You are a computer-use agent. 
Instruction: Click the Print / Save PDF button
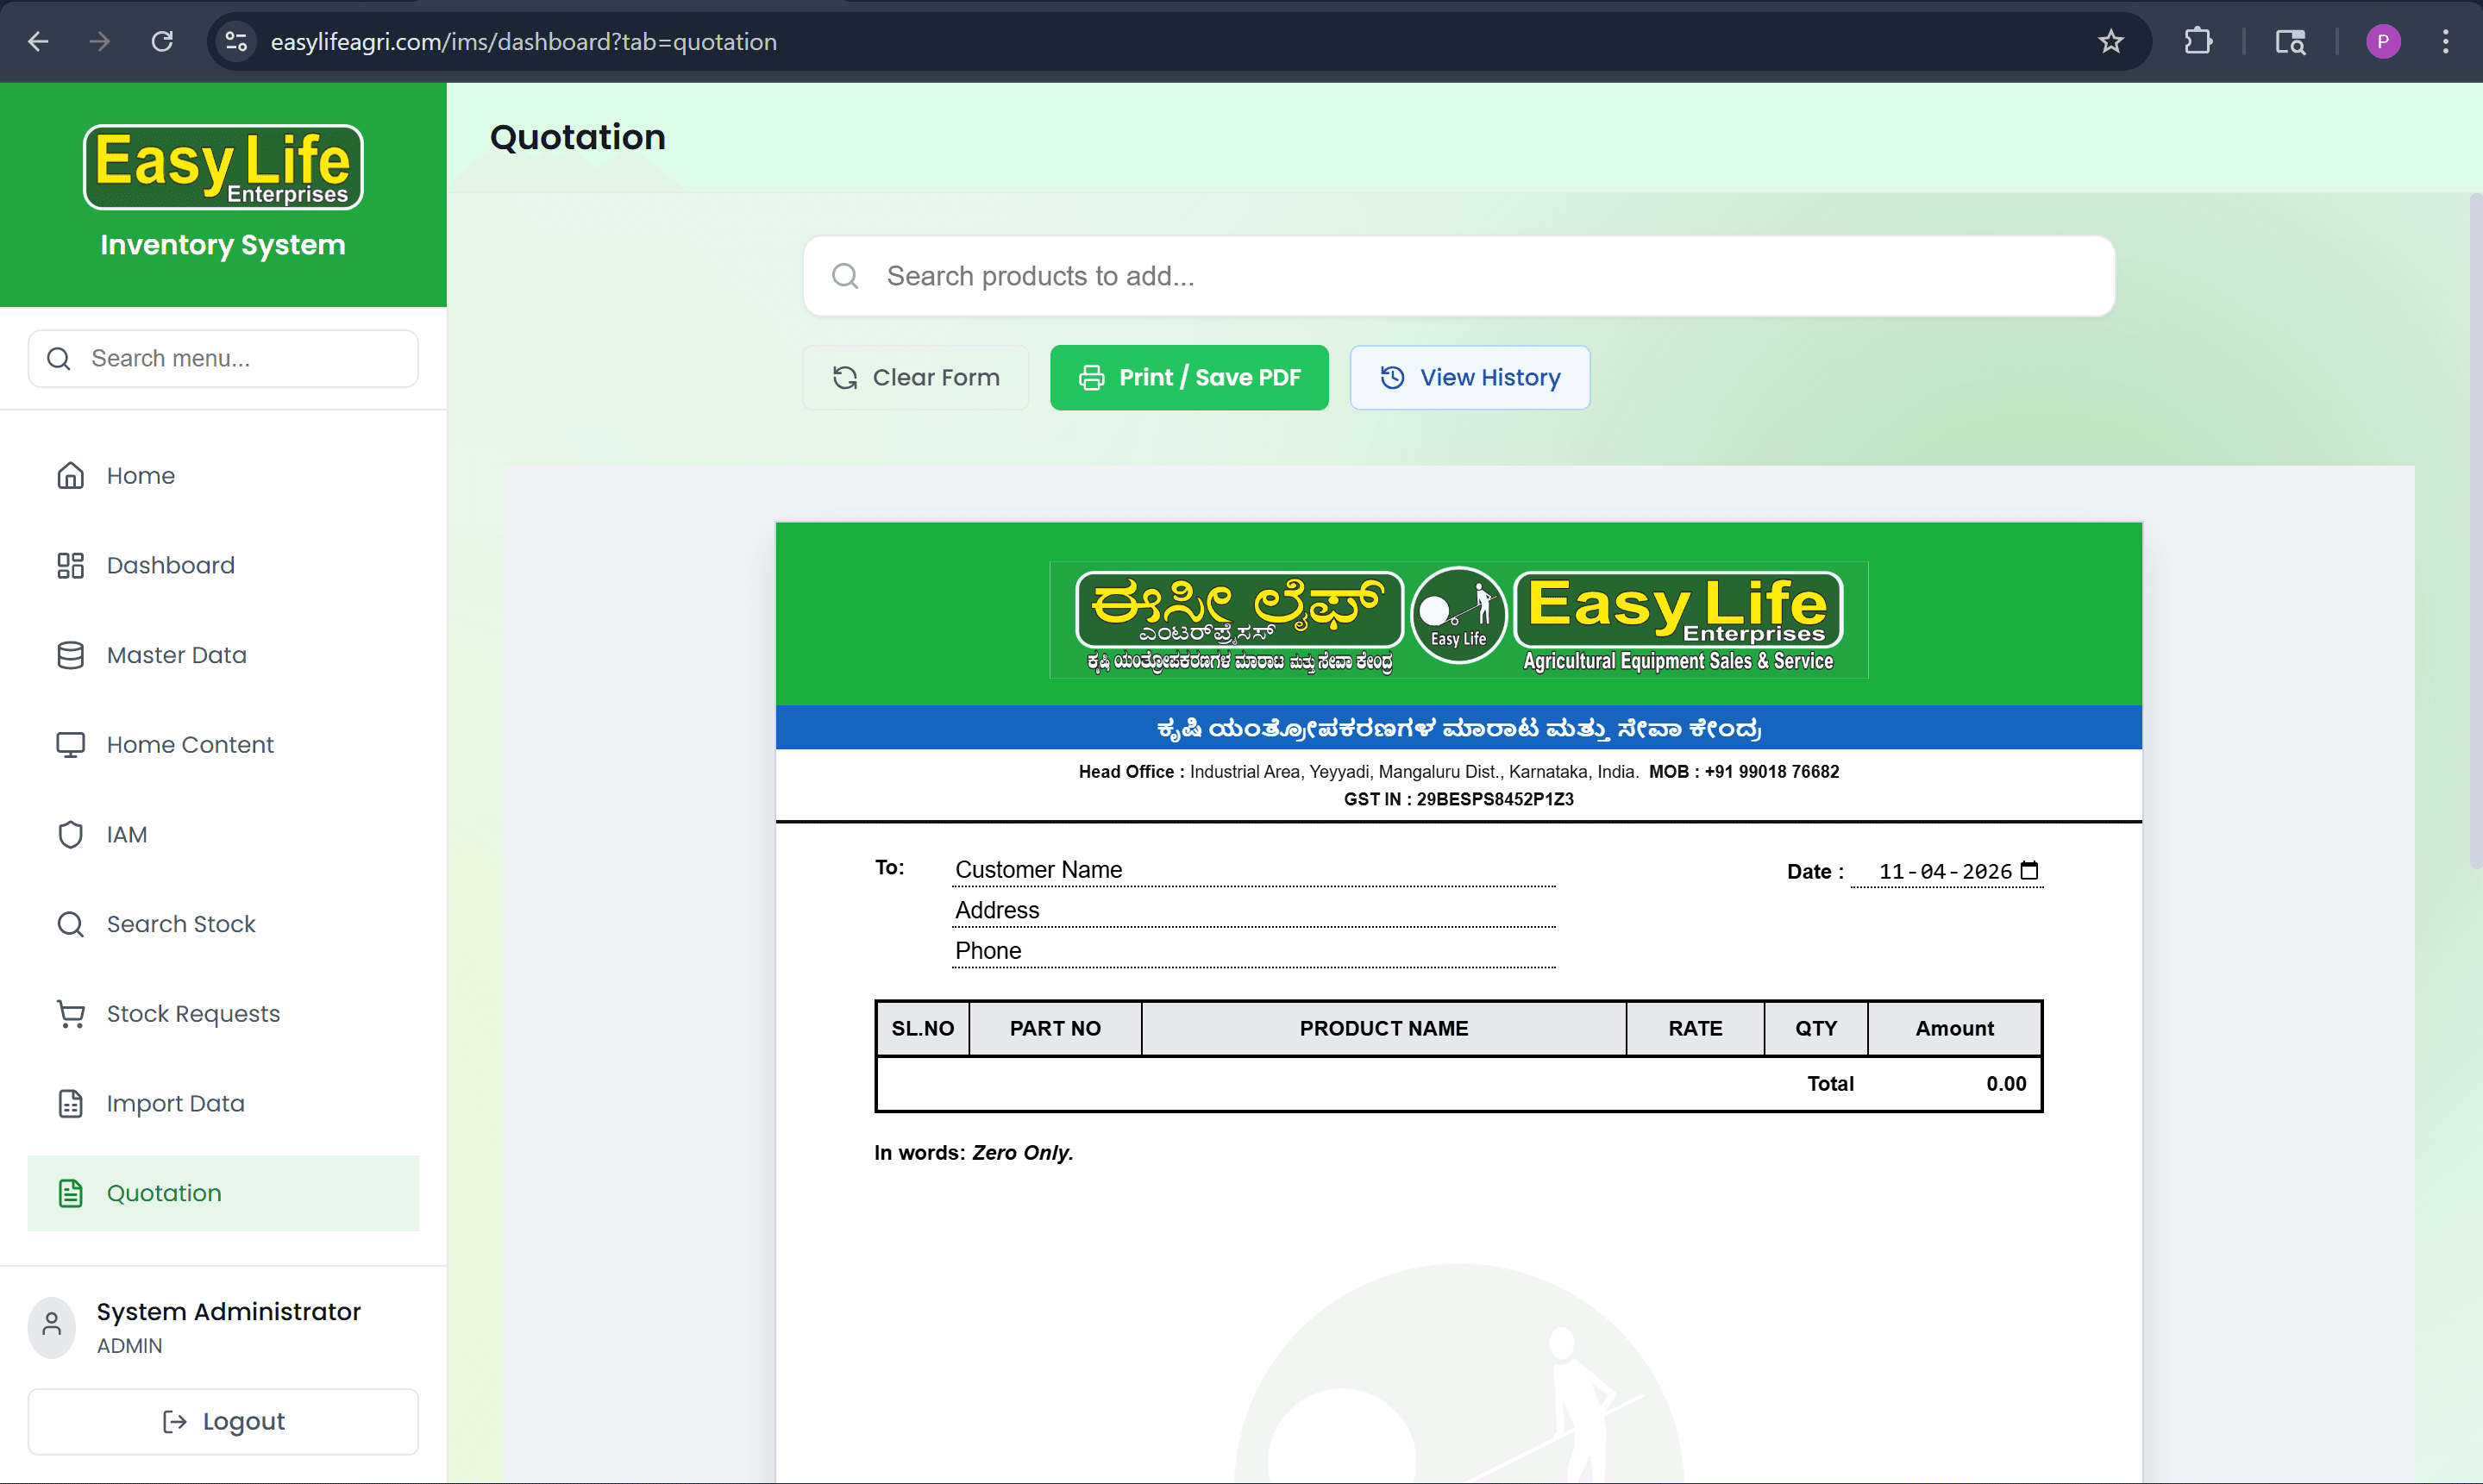coord(1189,377)
